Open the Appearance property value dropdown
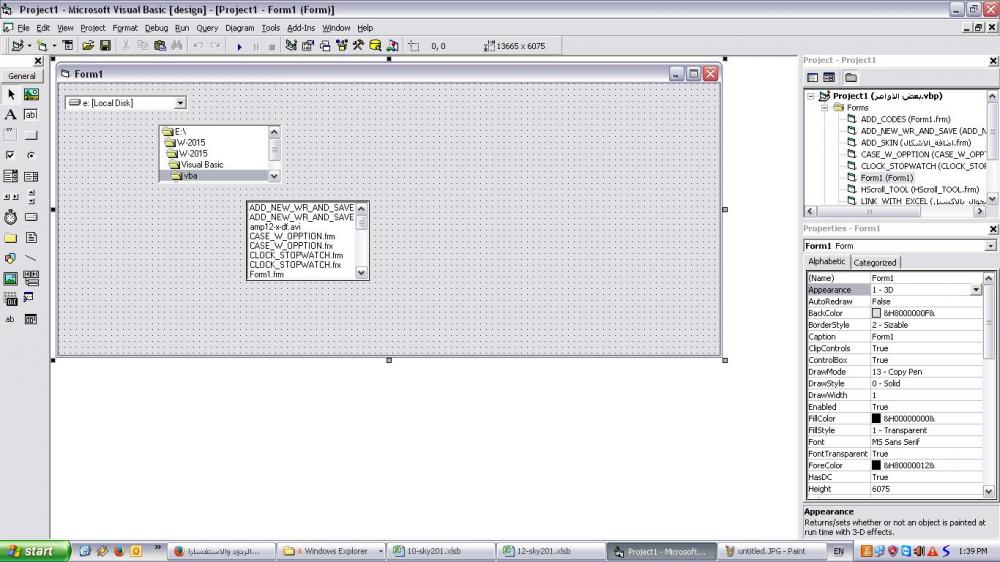1000x562 pixels. [976, 290]
